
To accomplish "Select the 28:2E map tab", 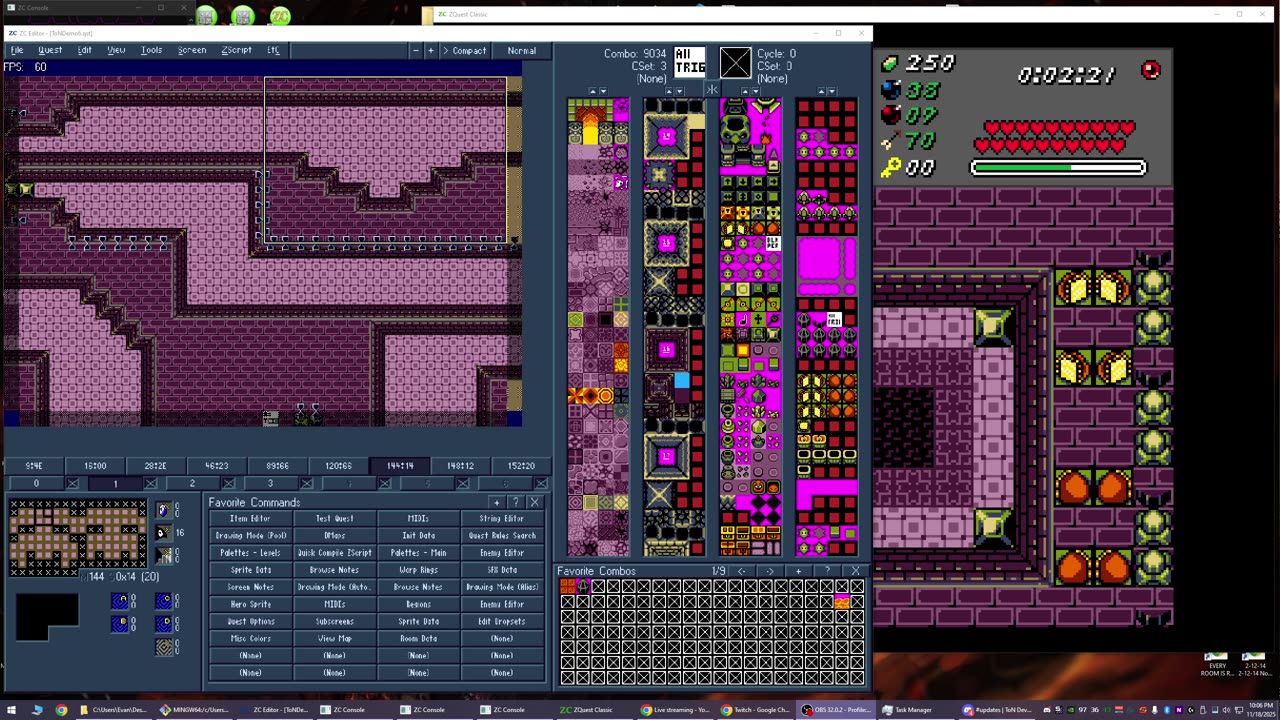I will (x=155, y=466).
